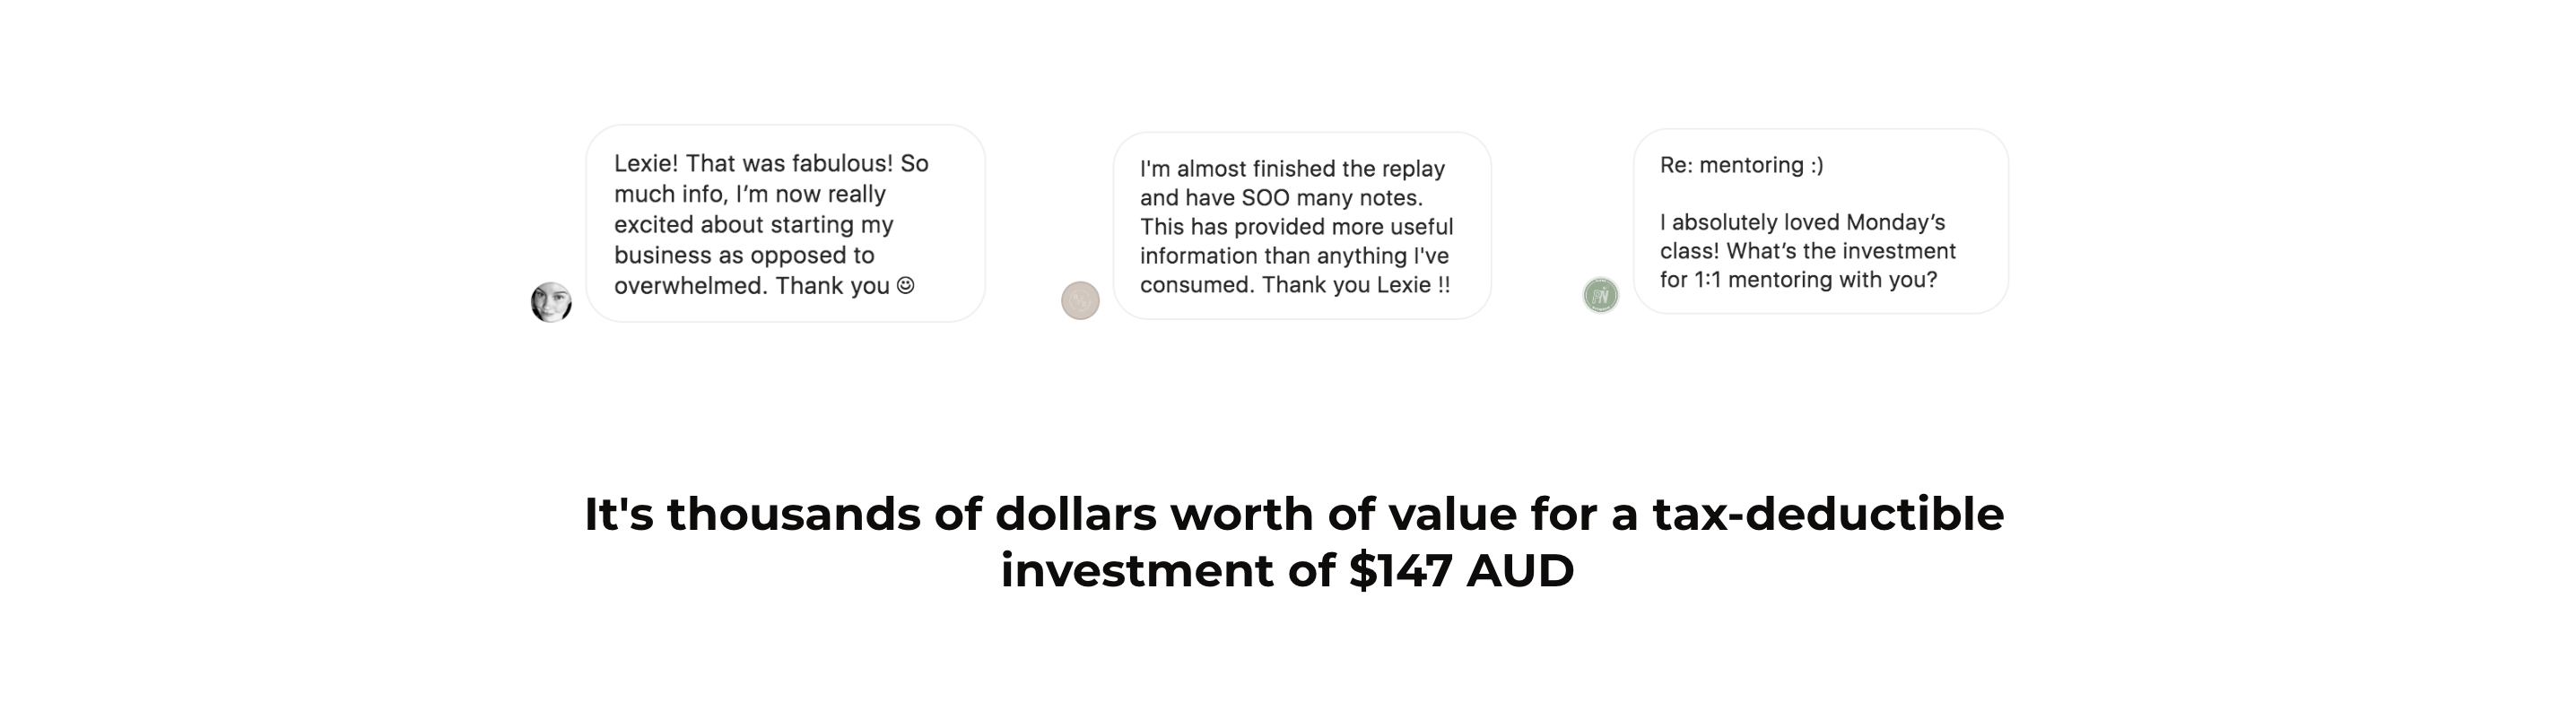Click the 'excited about starting my' line
This screenshot has width=2576, height=728.
pos(754,224)
